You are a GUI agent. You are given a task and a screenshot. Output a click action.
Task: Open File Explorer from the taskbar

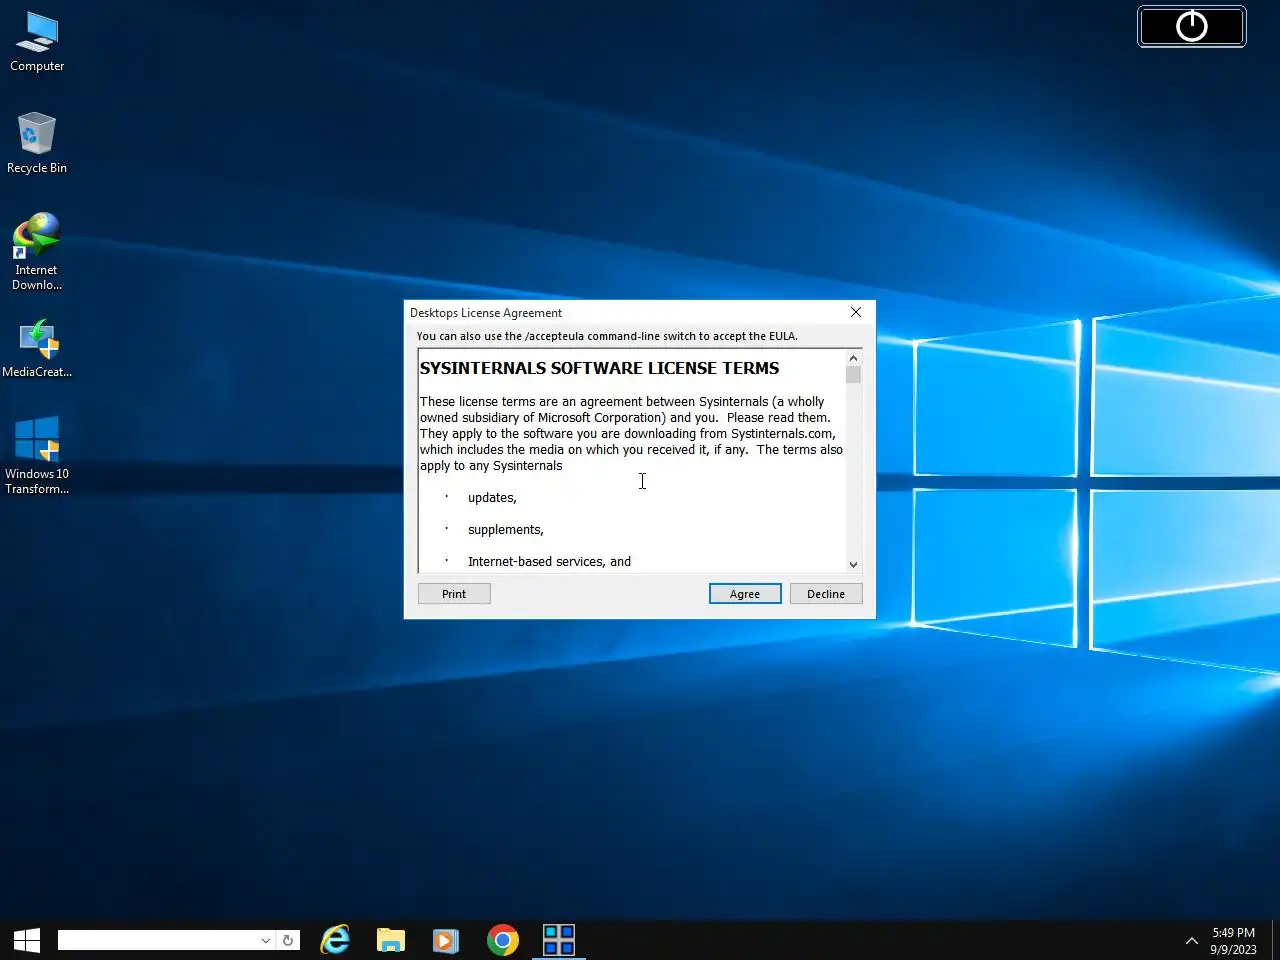[x=391, y=940]
